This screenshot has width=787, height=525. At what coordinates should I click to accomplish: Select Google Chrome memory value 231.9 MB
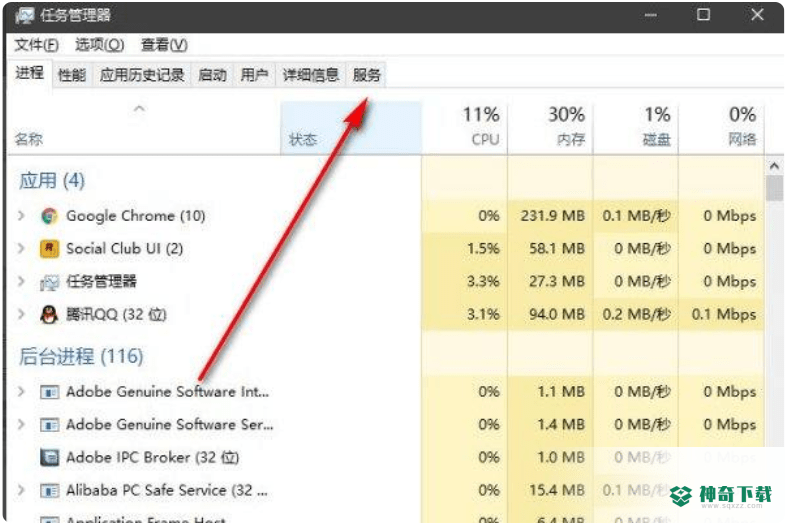click(x=553, y=216)
